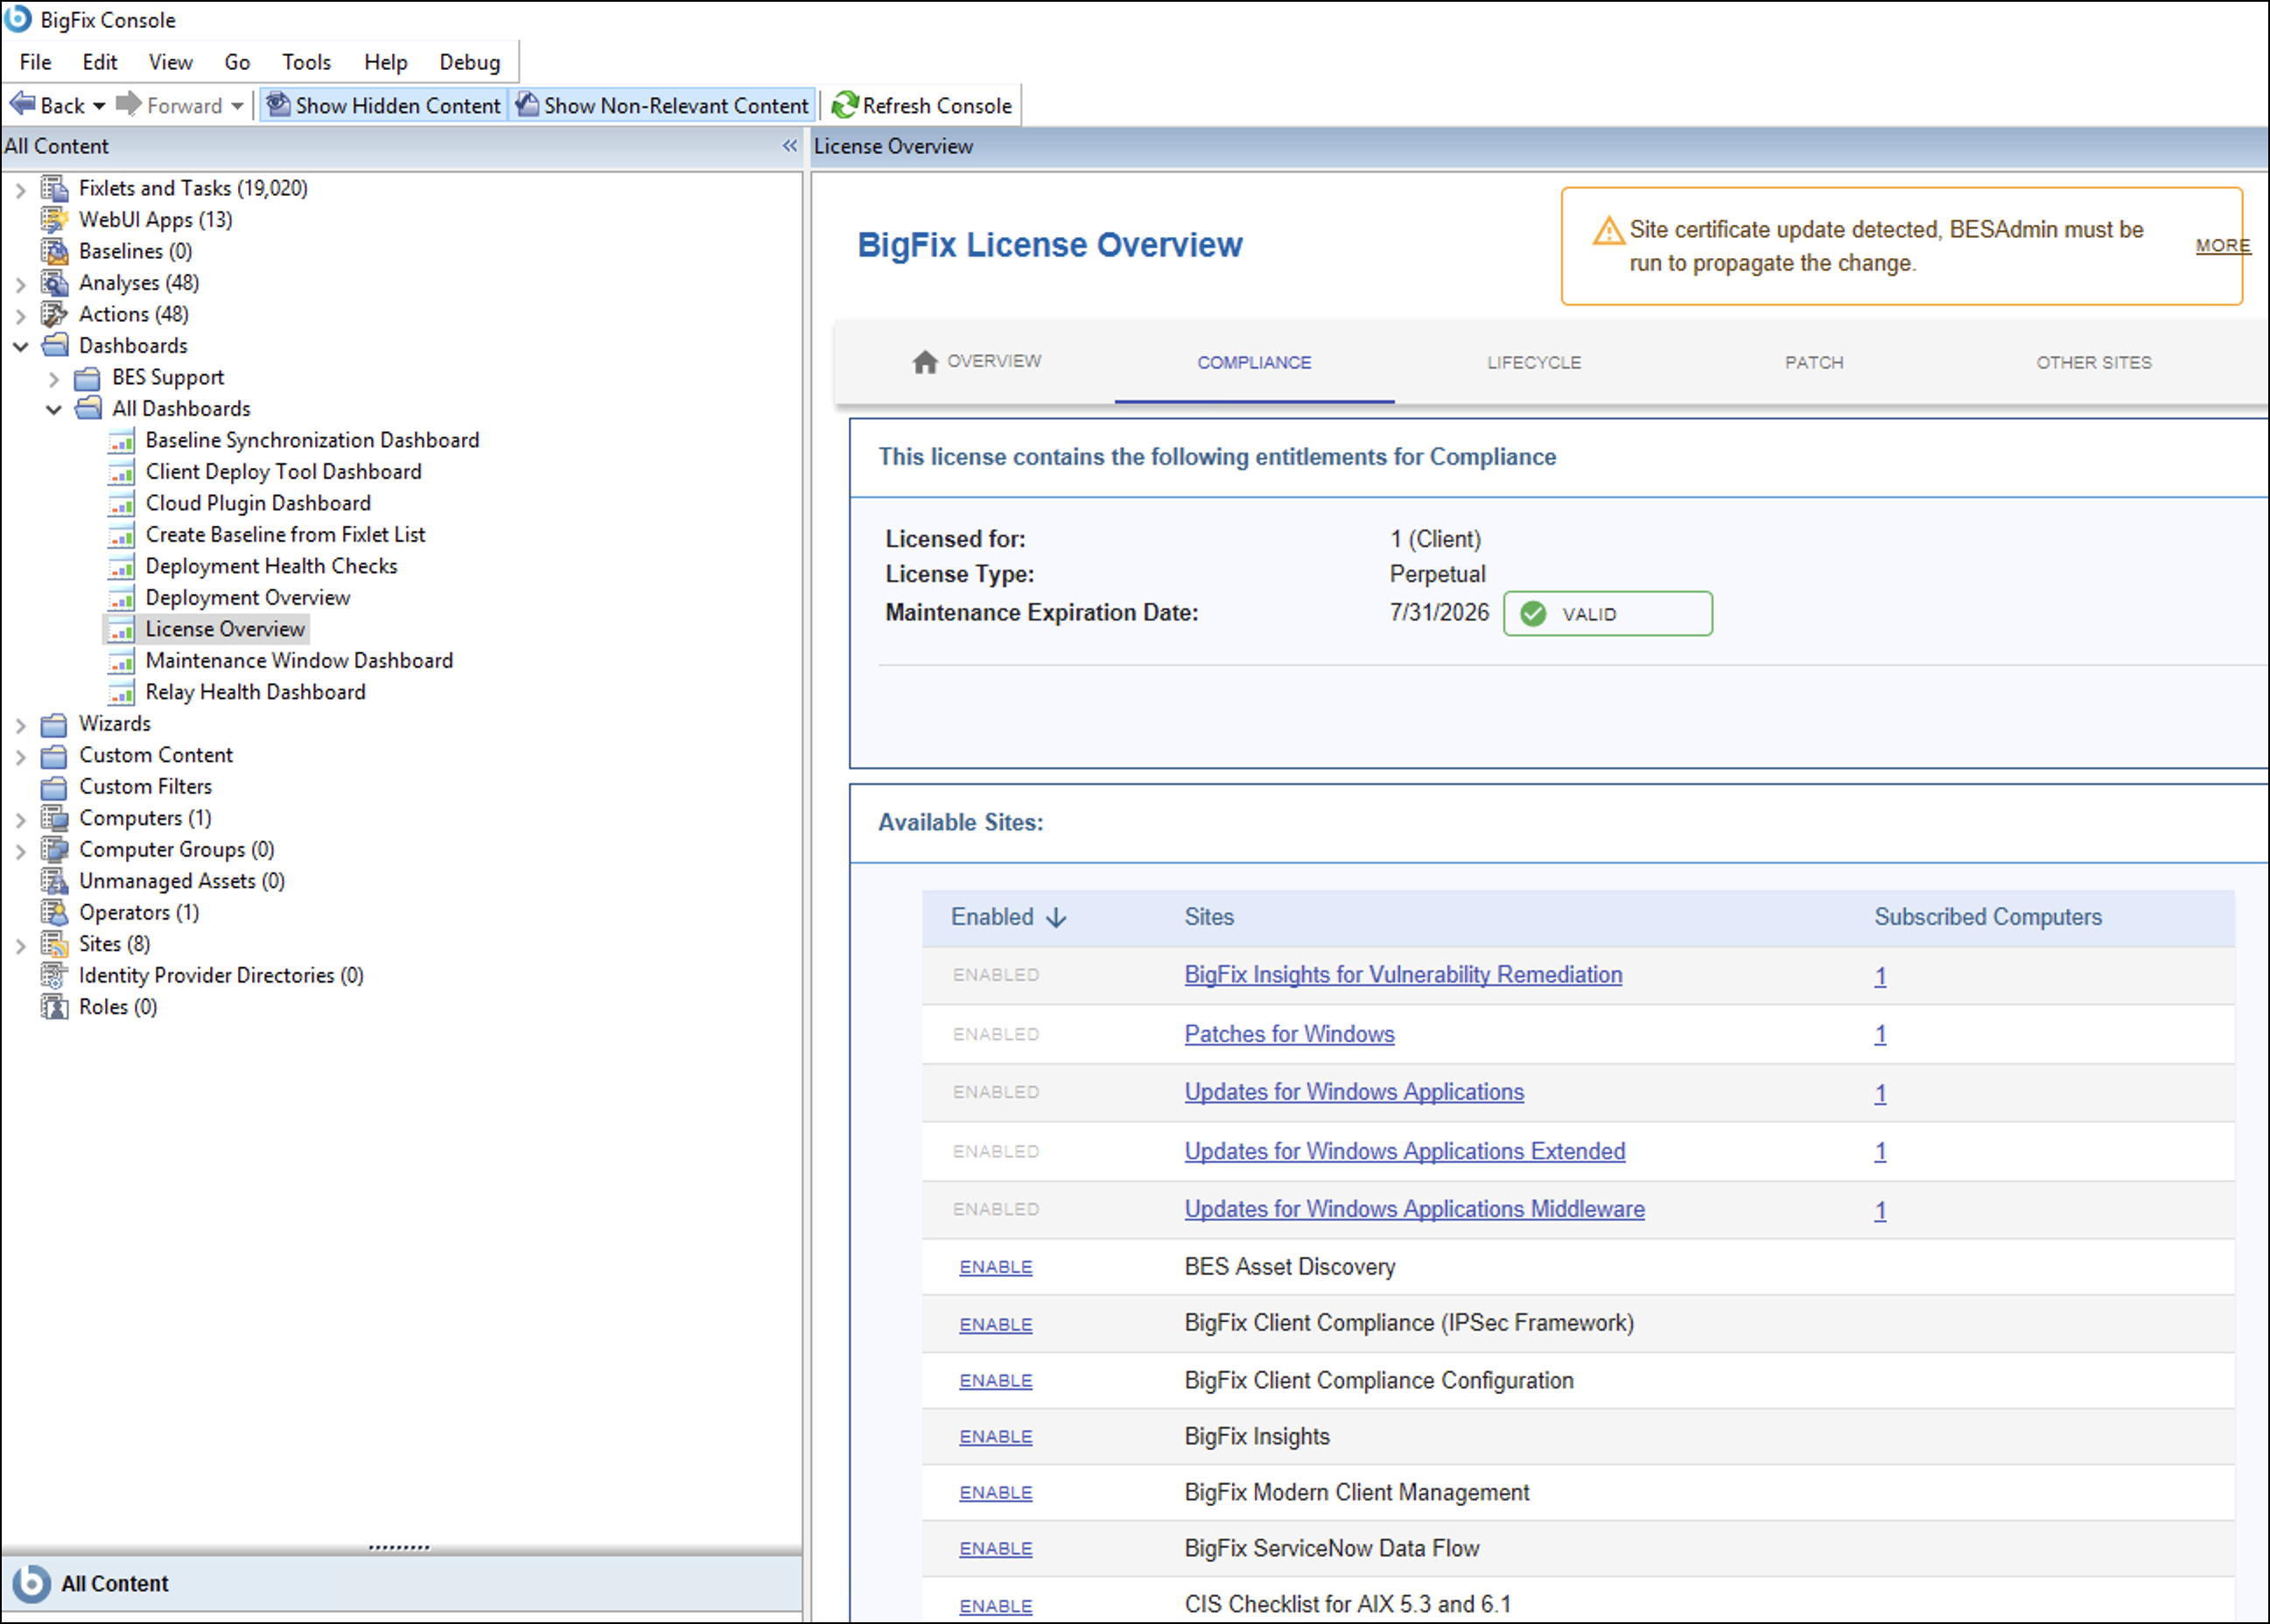Toggle the Enabled column sort arrow
2270x1624 pixels.
(x=1057, y=918)
